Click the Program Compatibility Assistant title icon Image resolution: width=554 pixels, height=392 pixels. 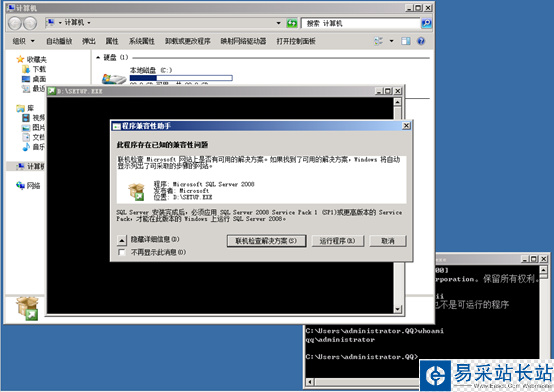pos(117,126)
